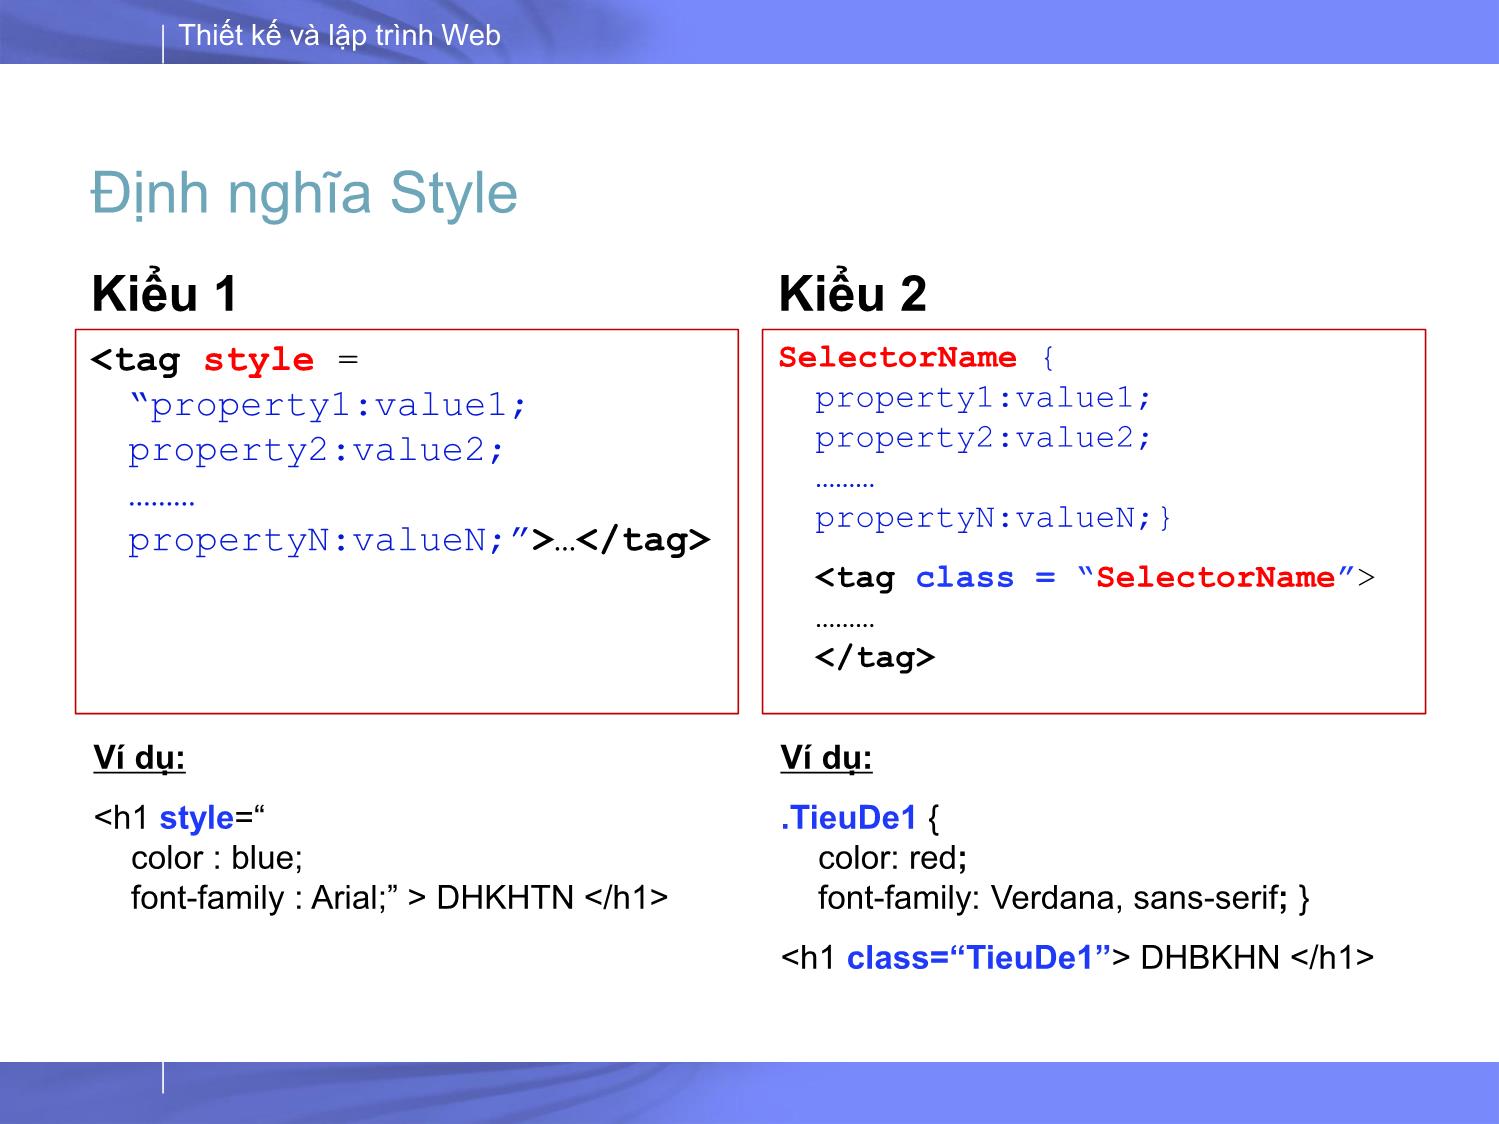The image size is (1499, 1124).
Task: Click 'property1:value1;' line in Kiểu 1 box
Action: tap(327, 405)
